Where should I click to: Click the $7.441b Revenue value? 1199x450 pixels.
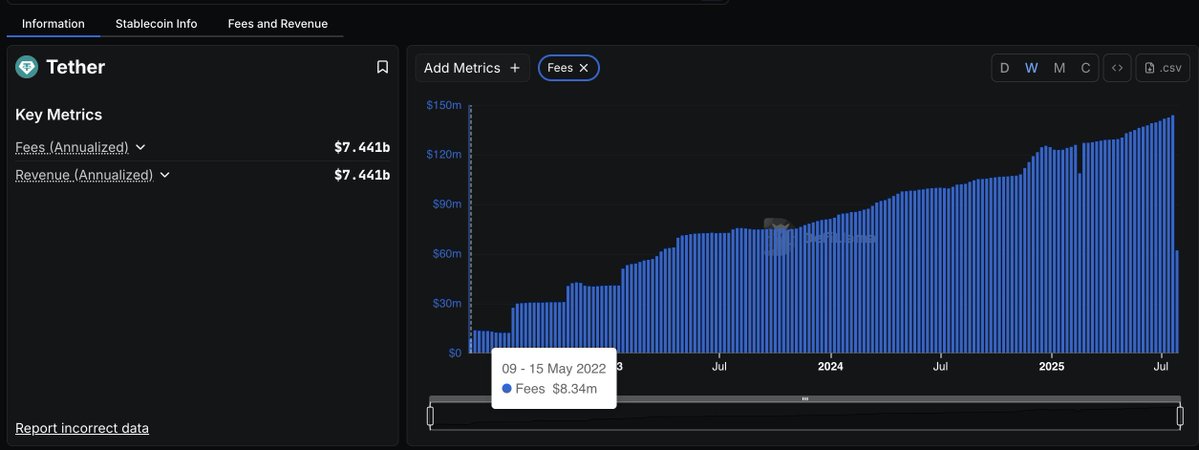tap(362, 175)
